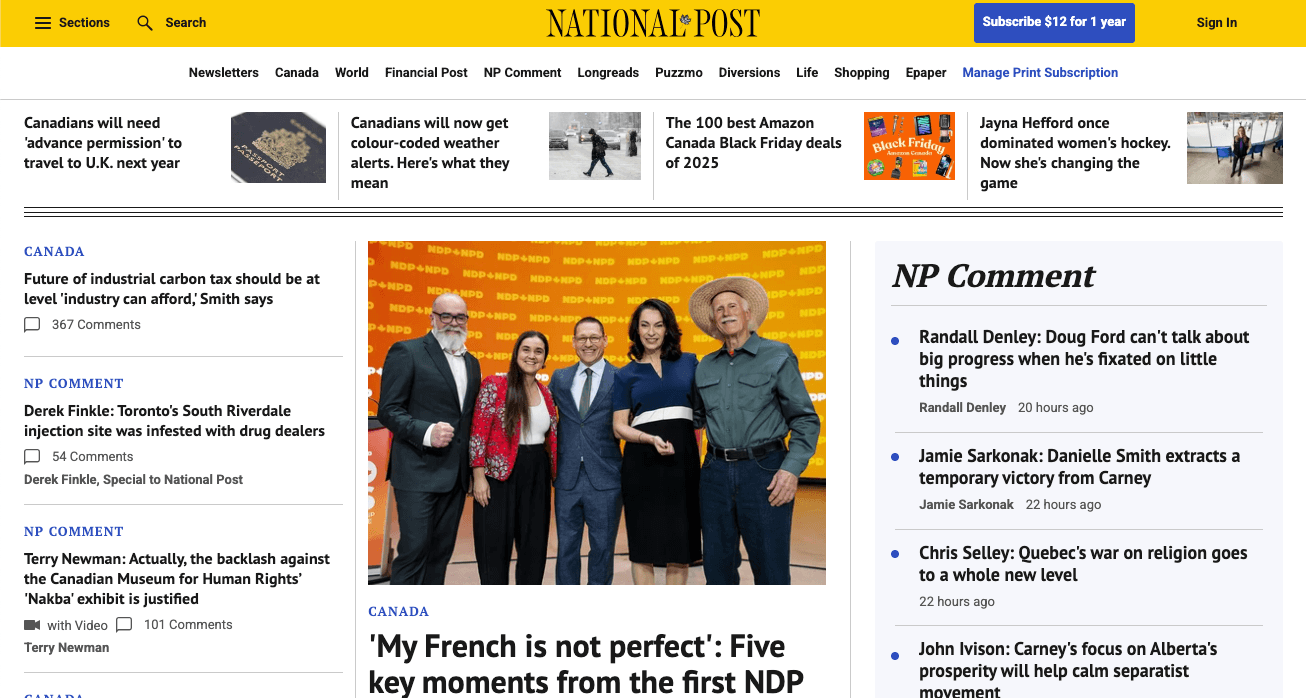The image size is (1306, 698).
Task: Open the passport thumbnail image
Action: point(278,147)
